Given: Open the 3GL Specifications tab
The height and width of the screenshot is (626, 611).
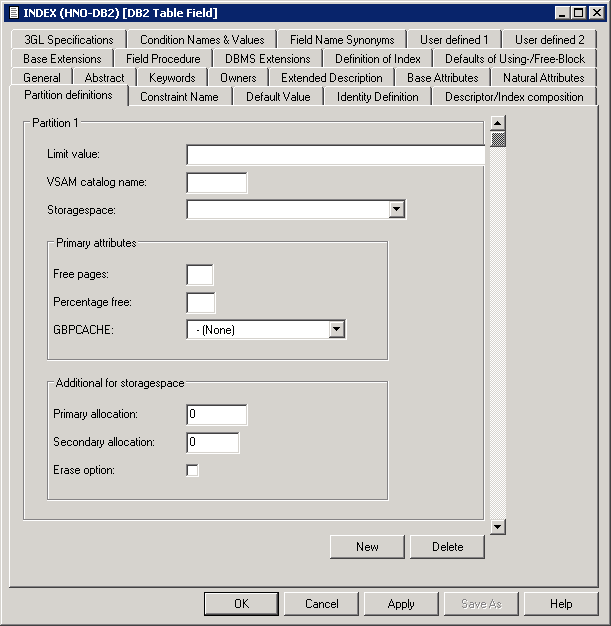Looking at the screenshot, I should (69, 40).
